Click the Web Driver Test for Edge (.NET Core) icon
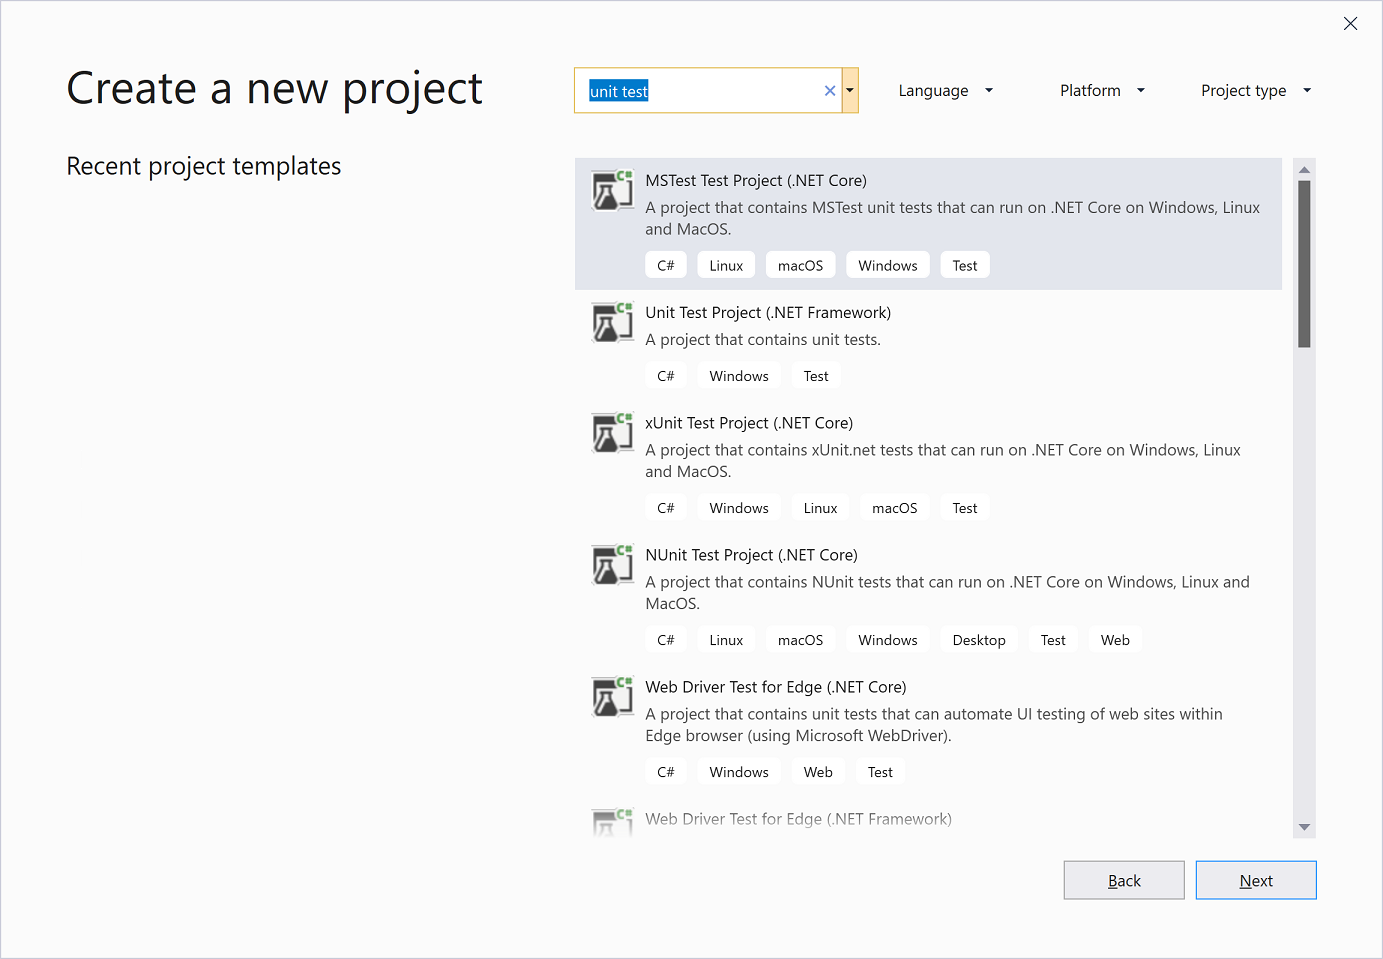Screen dimensions: 1383x959 (x=612, y=697)
